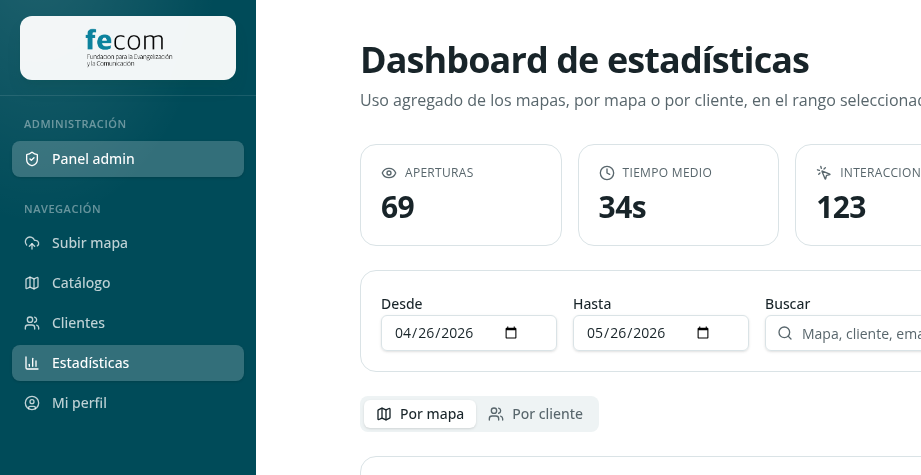Image resolution: width=921 pixels, height=475 pixels.
Task: Open the Catálogo section
Action: [128, 283]
